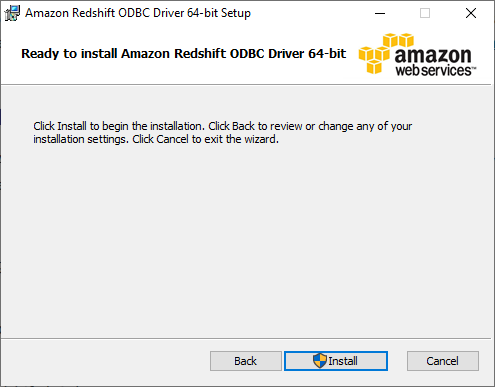495x387 pixels.
Task: Click the word "Back" in the instruction text
Action: (244, 126)
